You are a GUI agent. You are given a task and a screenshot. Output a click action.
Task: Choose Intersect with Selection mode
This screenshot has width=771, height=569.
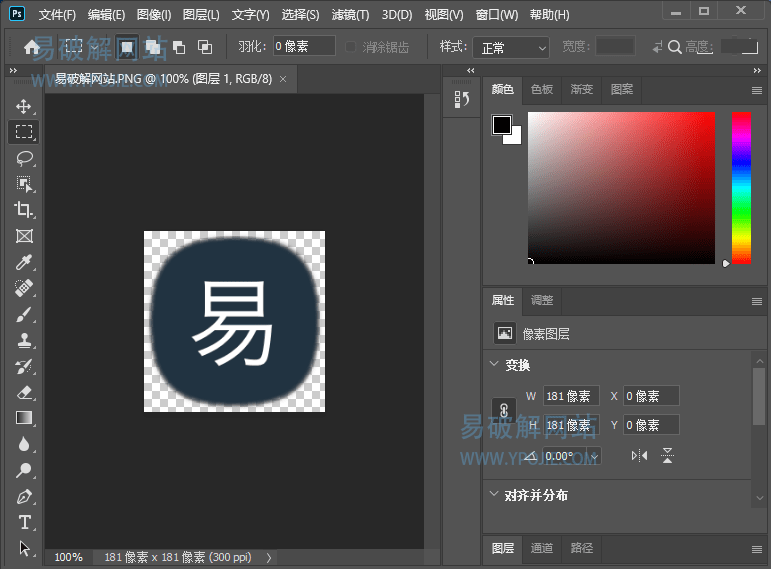205,47
